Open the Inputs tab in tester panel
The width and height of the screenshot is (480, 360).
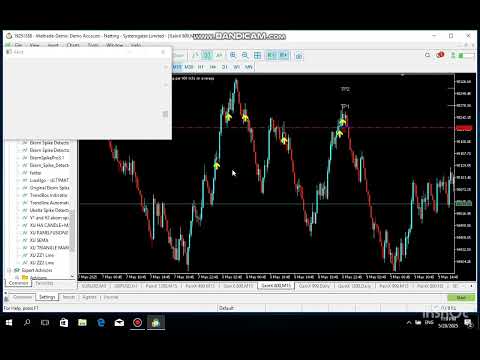69,297
